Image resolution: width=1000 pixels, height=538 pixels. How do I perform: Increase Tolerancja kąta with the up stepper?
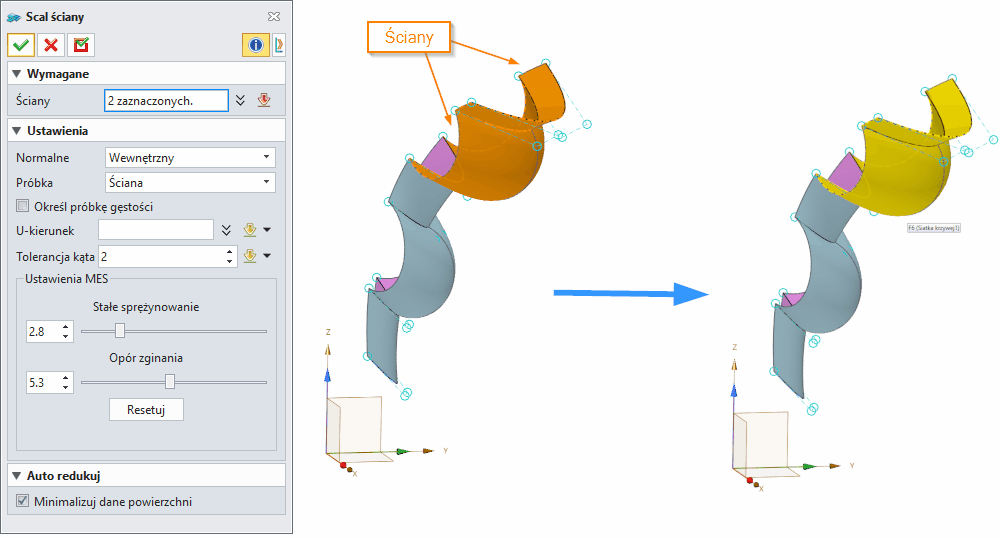coord(230,252)
